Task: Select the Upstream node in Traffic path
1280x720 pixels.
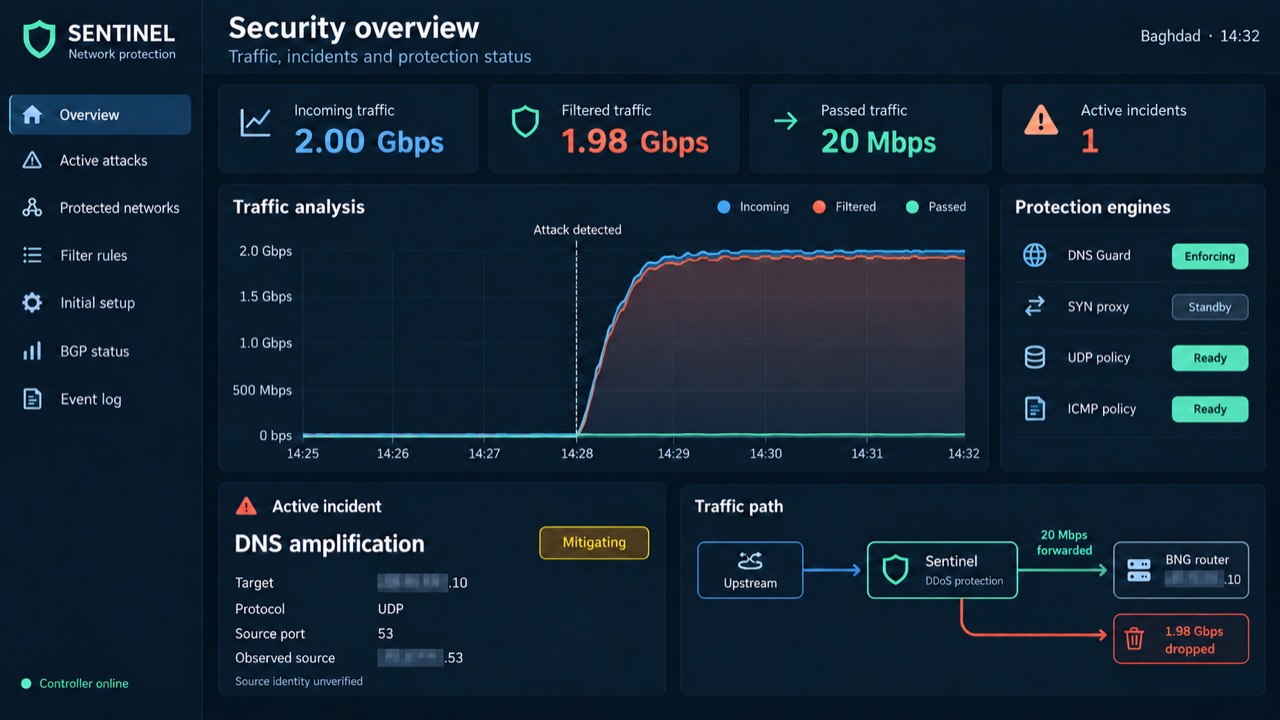Action: (x=750, y=570)
